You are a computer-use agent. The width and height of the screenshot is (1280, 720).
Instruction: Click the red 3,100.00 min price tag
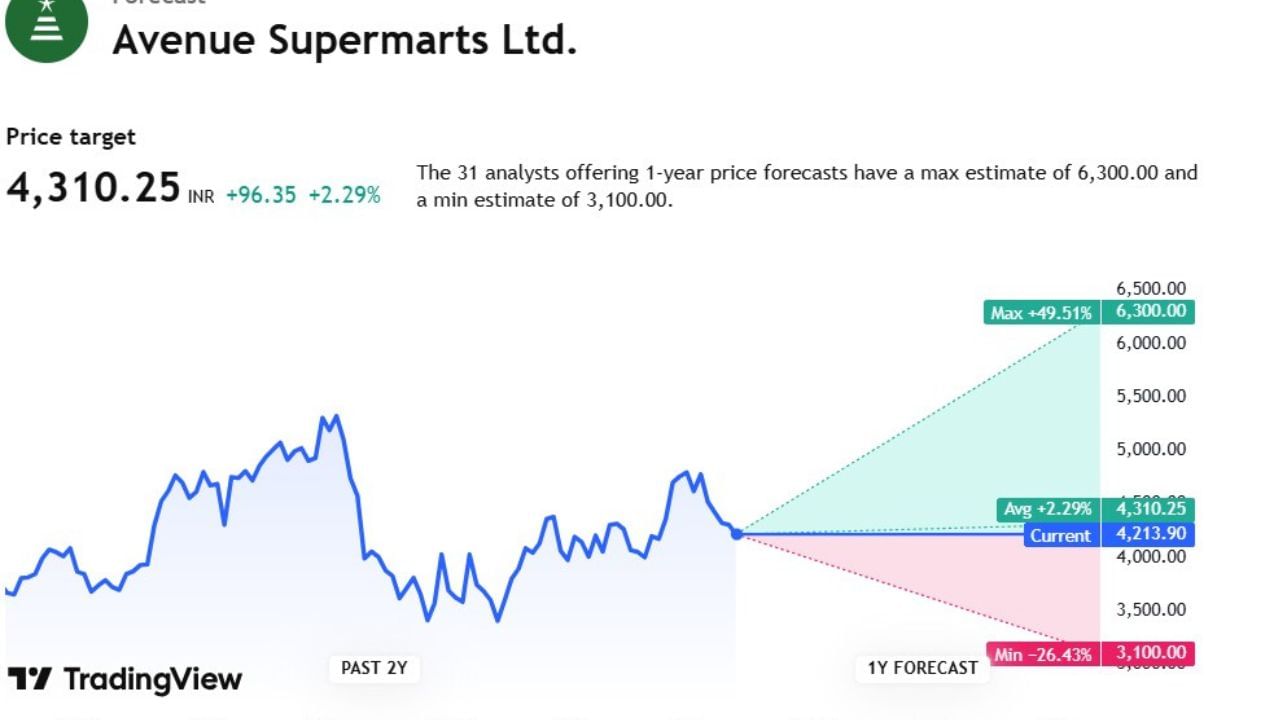[x=1150, y=654]
